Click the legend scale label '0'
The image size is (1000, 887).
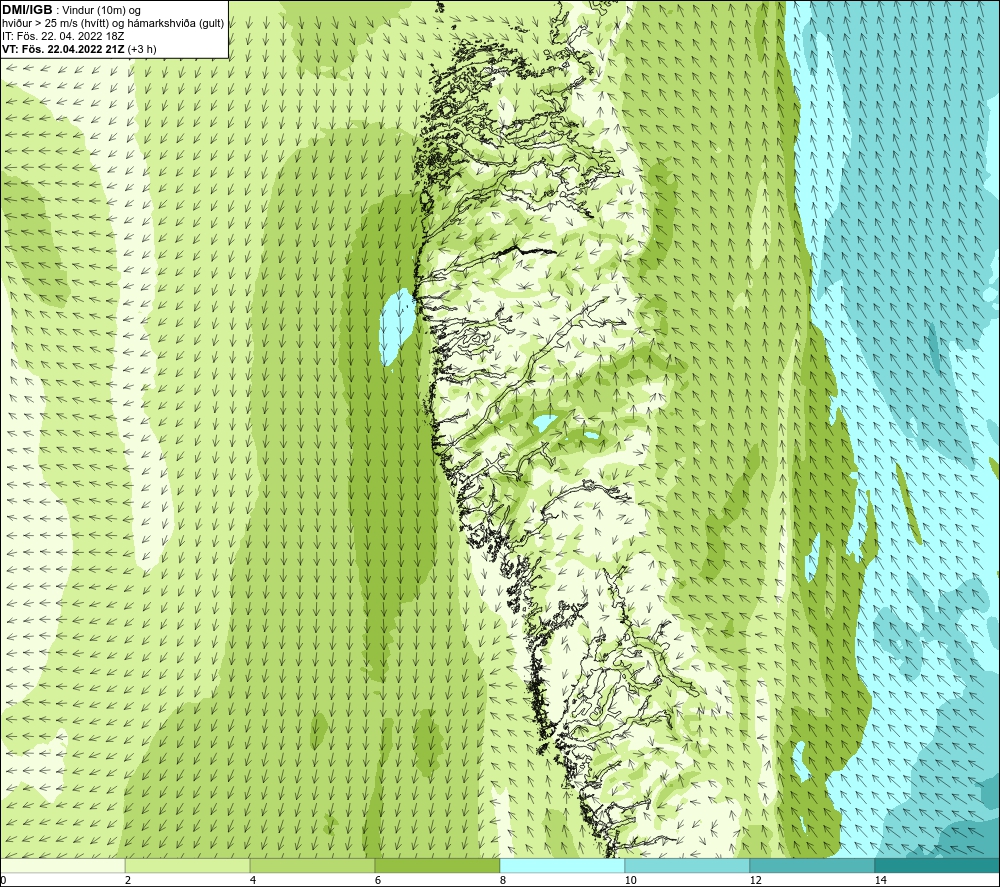[x=3, y=881]
